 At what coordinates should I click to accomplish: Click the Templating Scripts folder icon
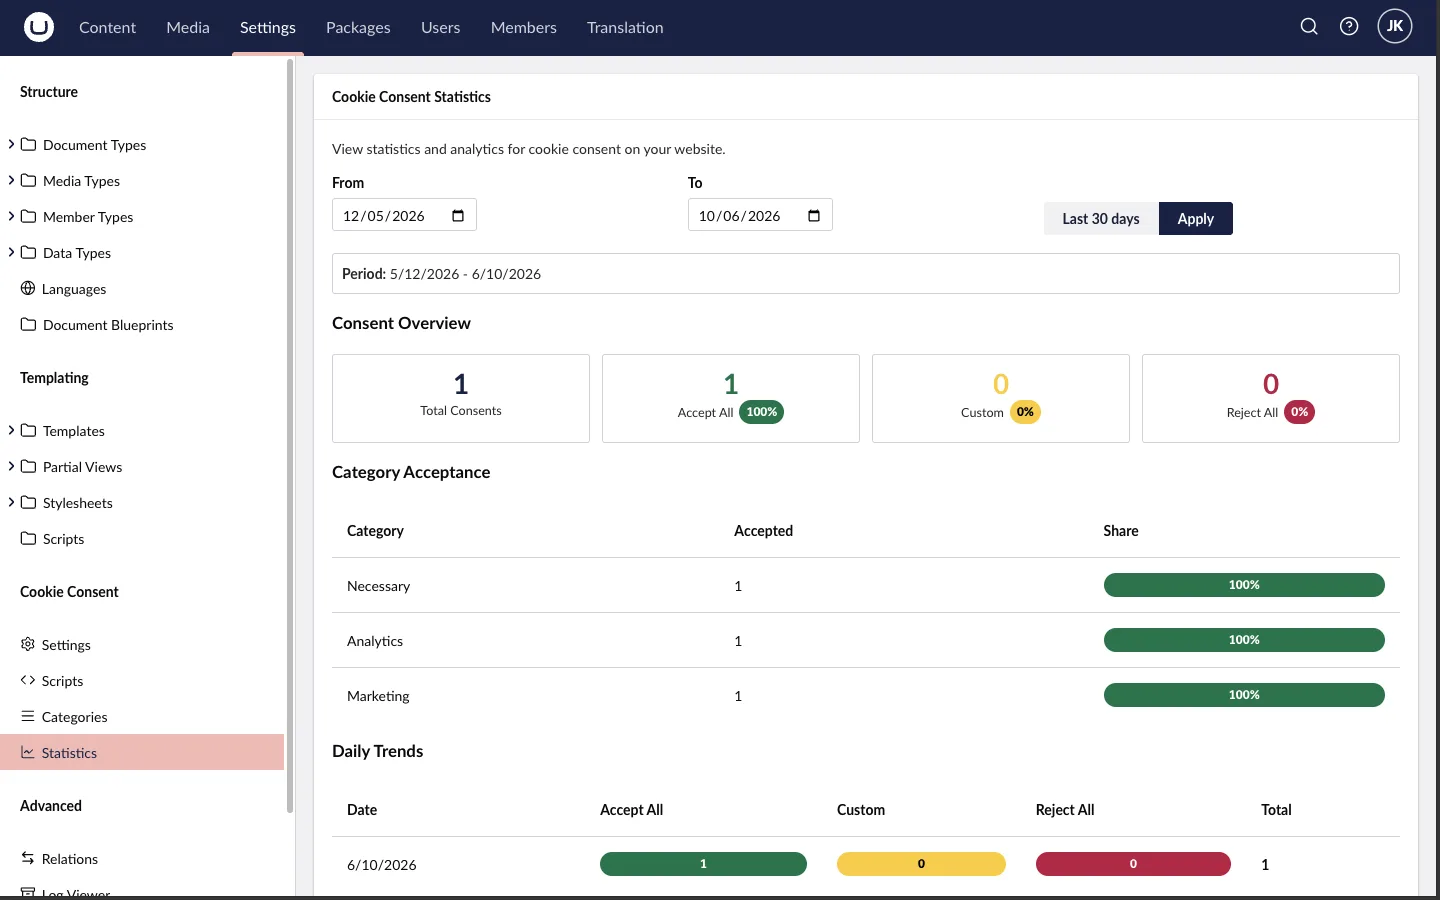[x=29, y=539]
